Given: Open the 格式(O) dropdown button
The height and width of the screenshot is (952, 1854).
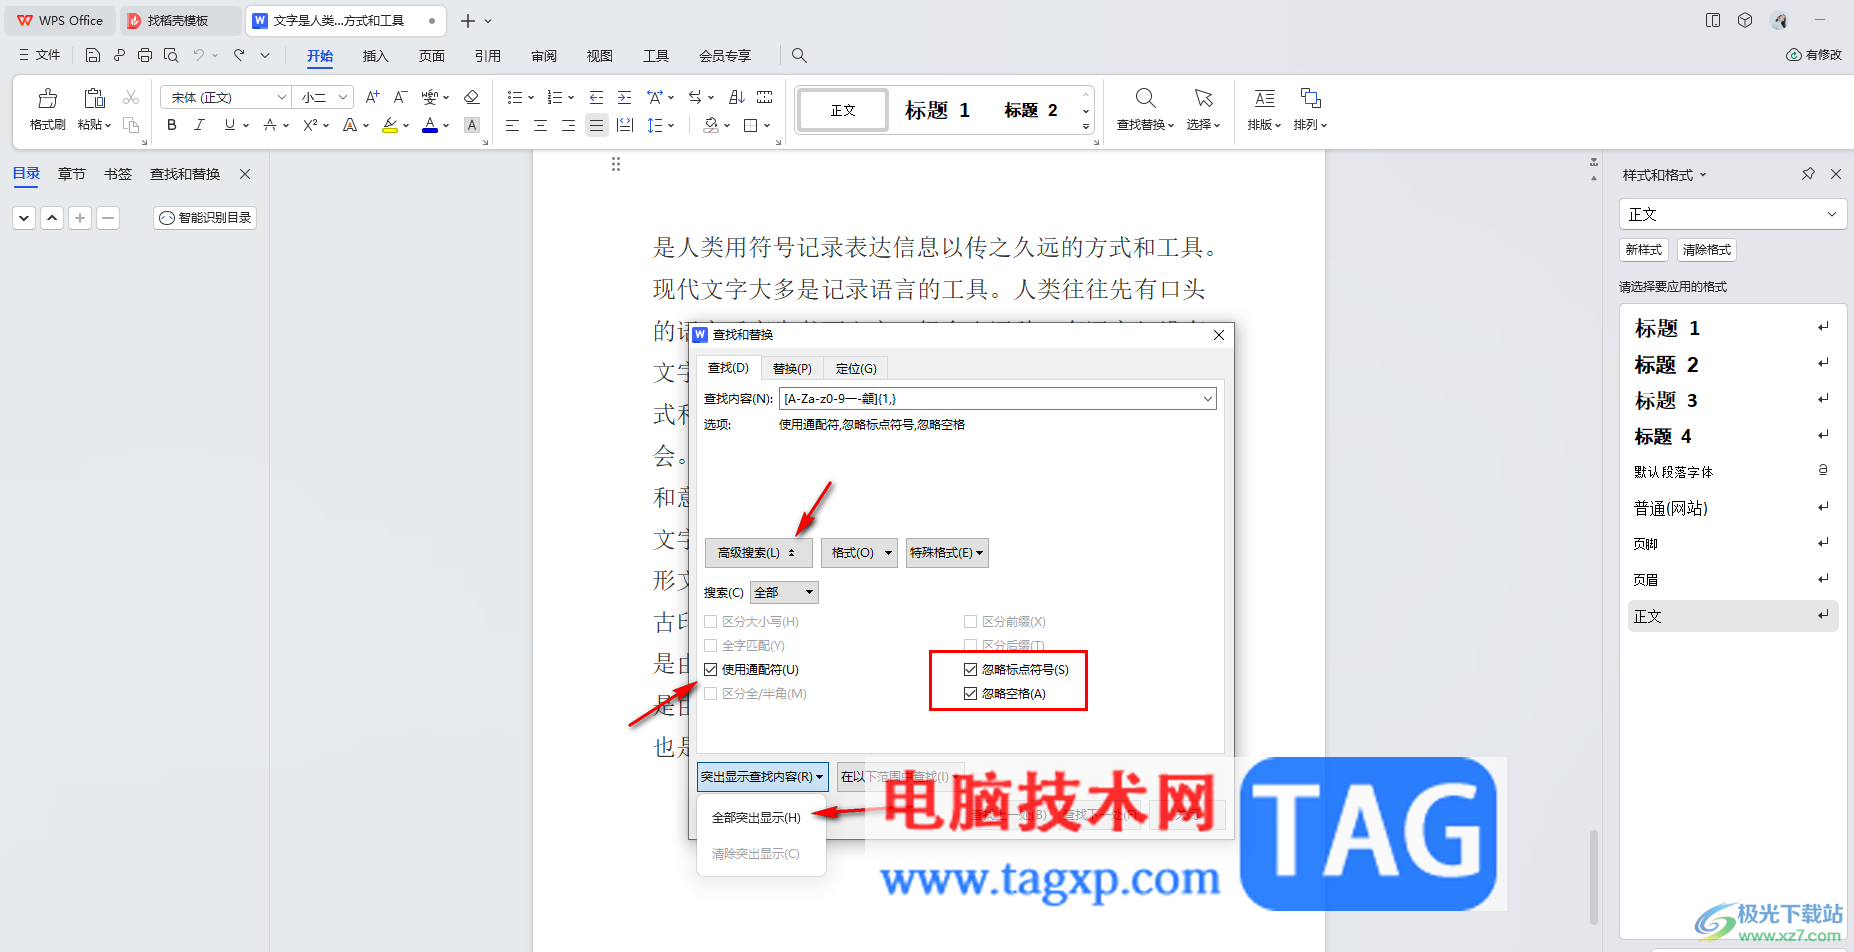Looking at the screenshot, I should (859, 553).
